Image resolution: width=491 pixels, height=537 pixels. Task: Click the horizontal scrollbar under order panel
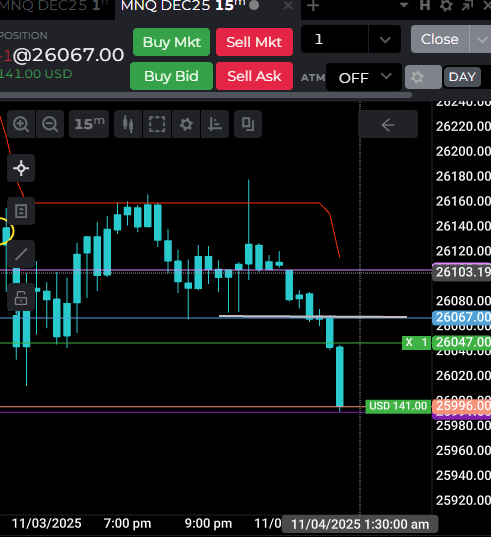[205, 96]
